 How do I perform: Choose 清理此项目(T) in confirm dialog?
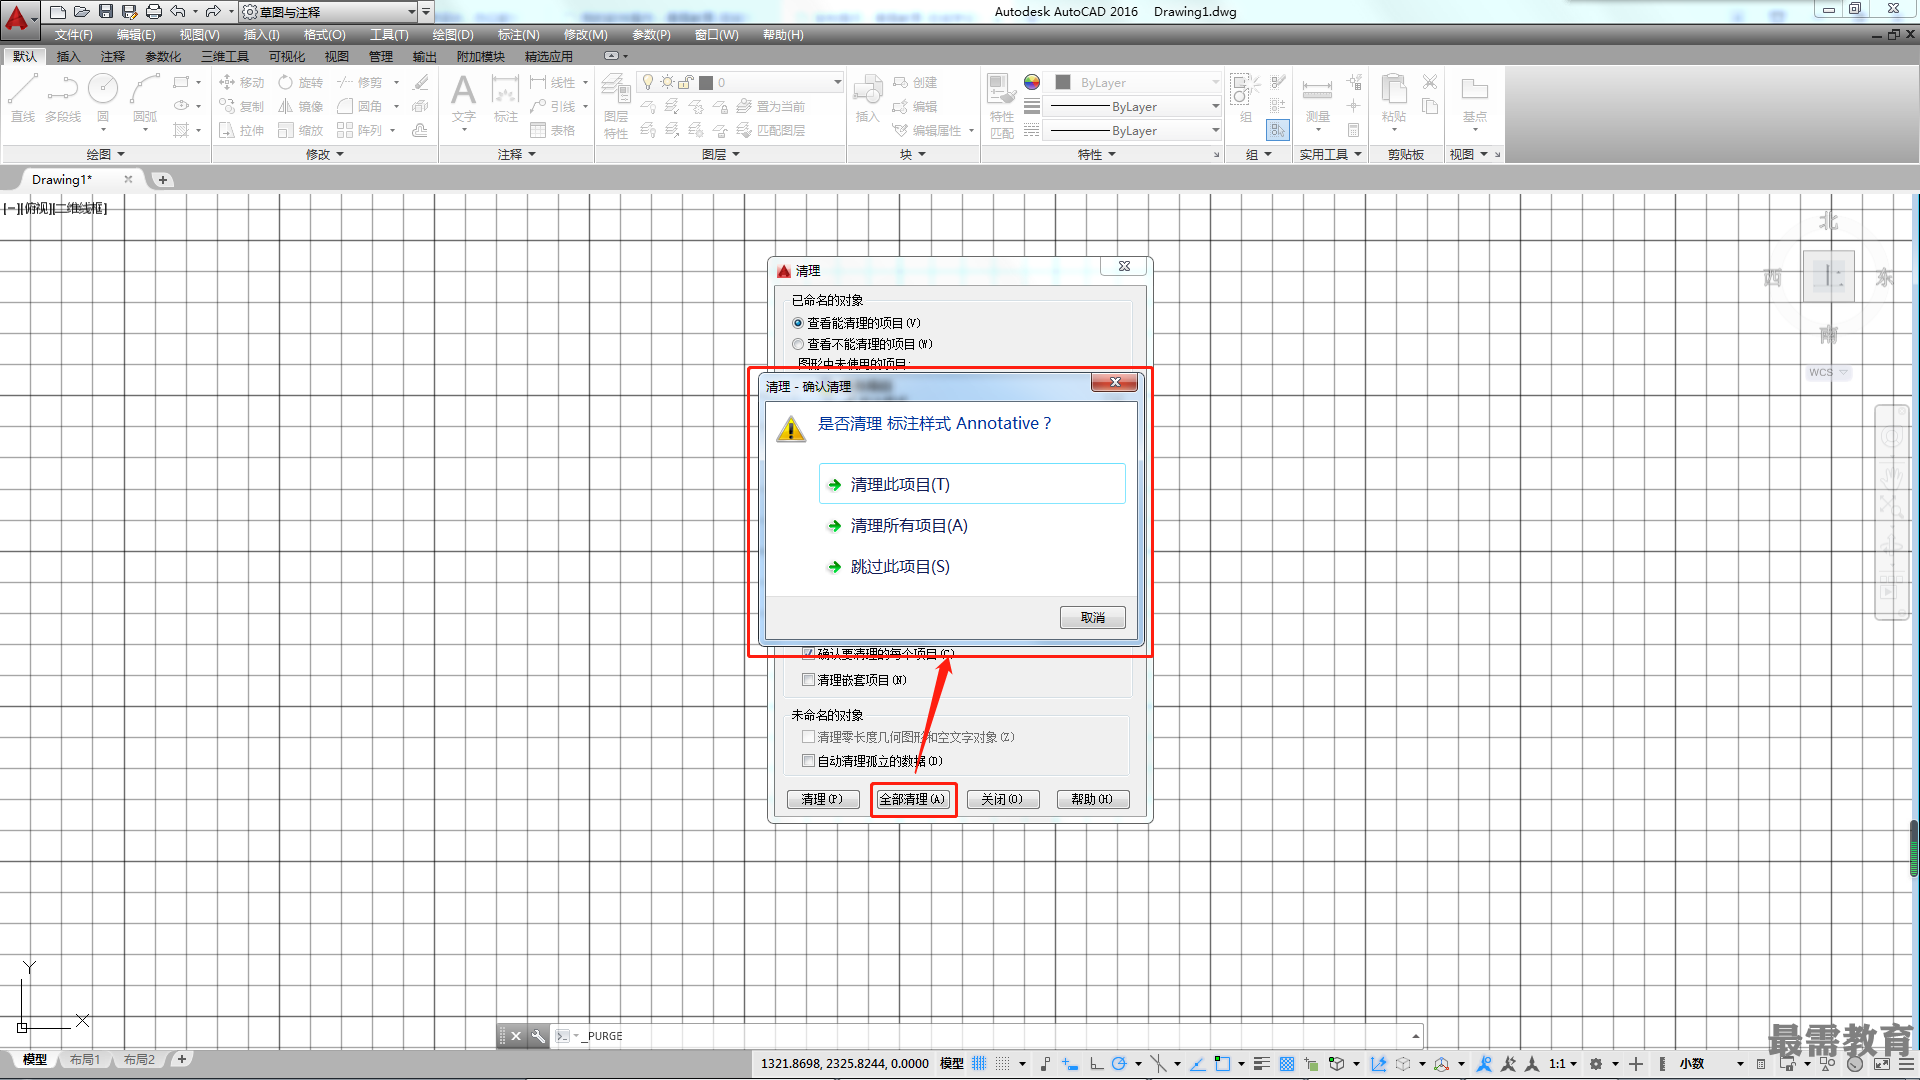(972, 484)
